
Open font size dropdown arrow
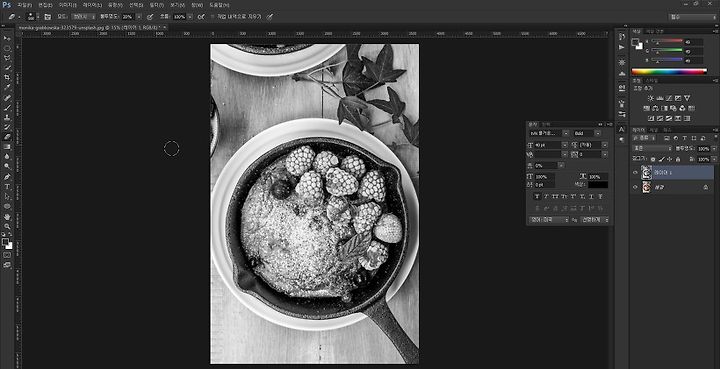pos(564,145)
